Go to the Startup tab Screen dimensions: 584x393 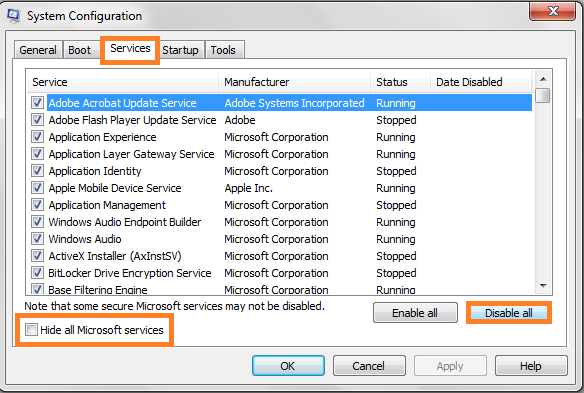pos(180,50)
